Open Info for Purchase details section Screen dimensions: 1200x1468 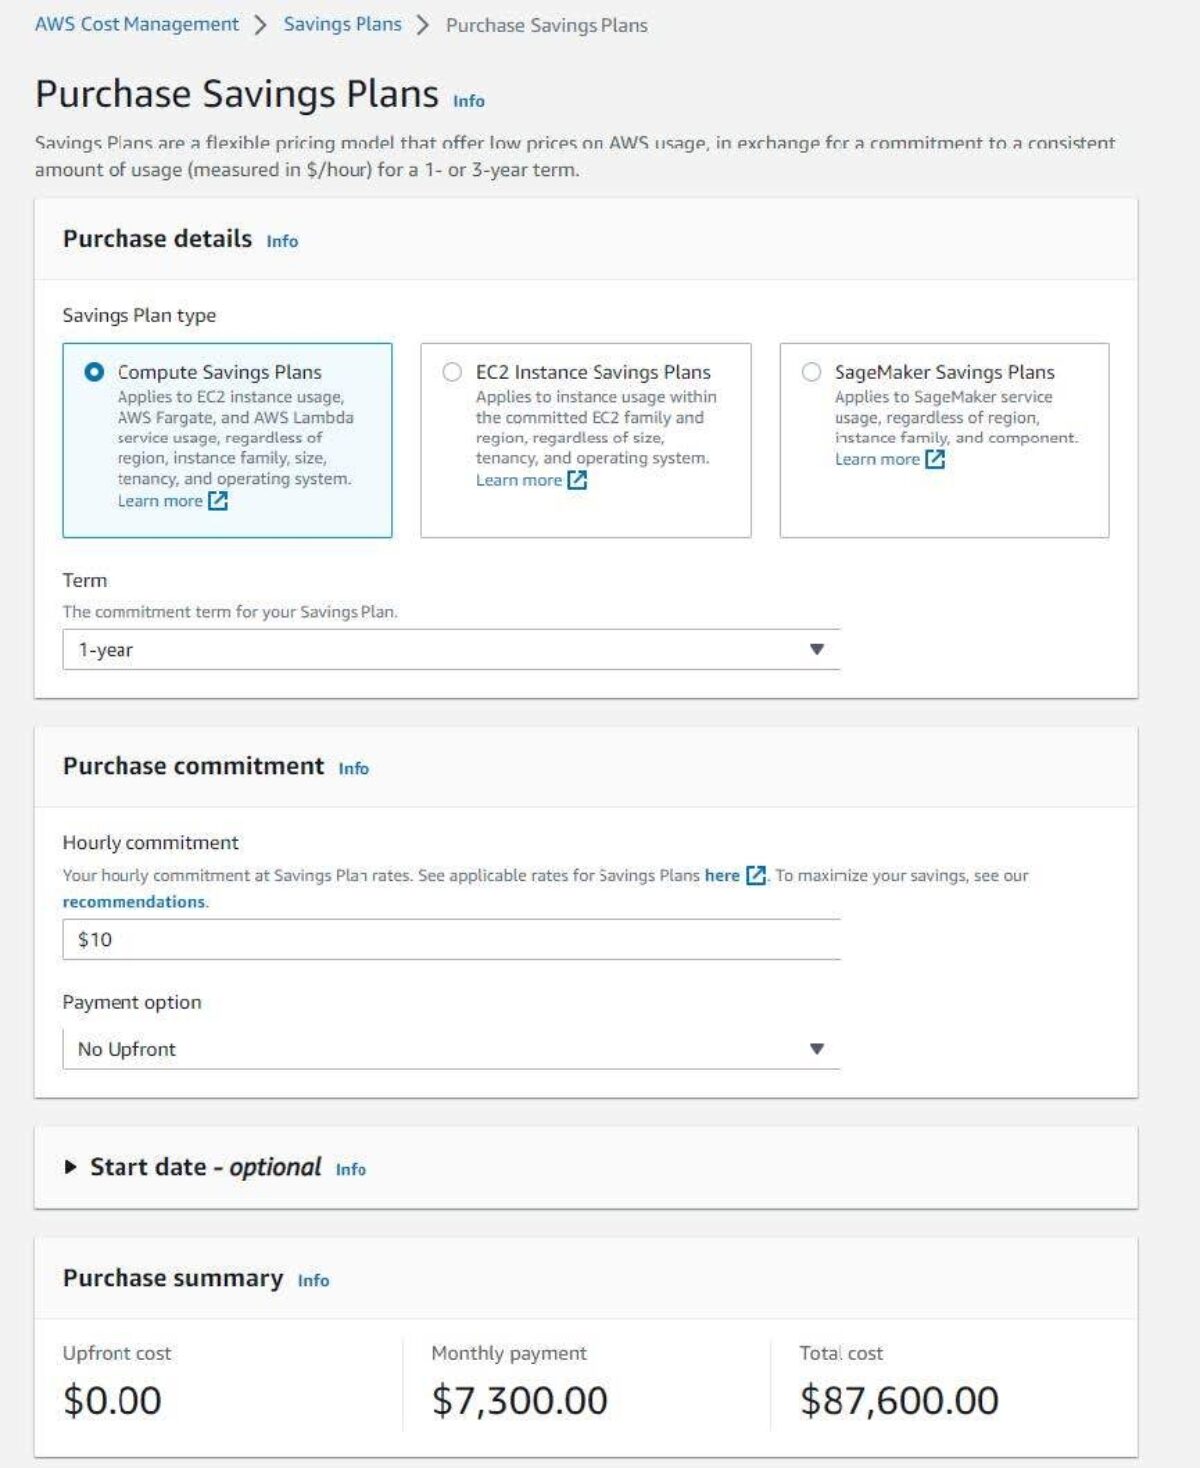coord(282,241)
